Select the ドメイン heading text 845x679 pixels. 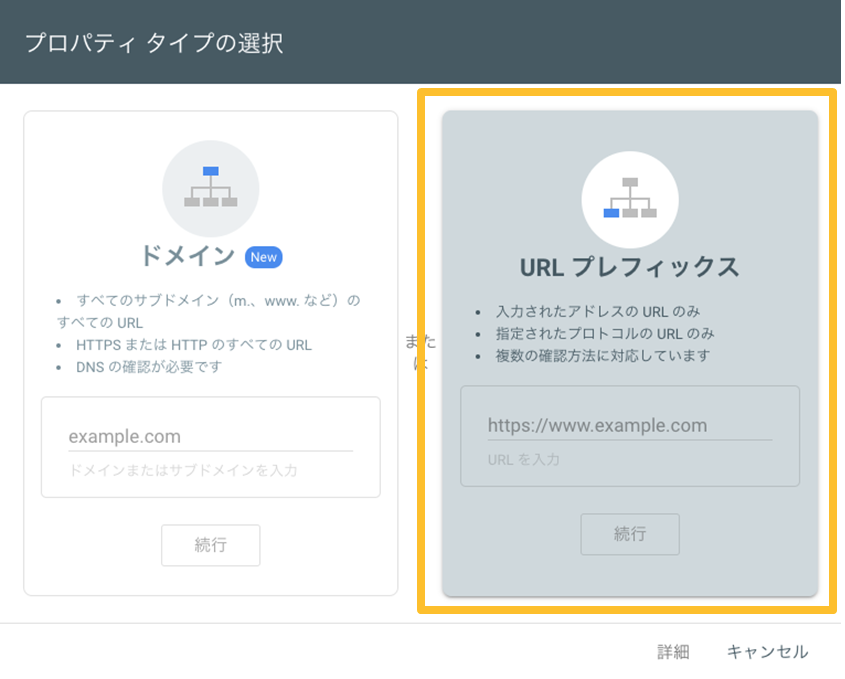(x=188, y=255)
